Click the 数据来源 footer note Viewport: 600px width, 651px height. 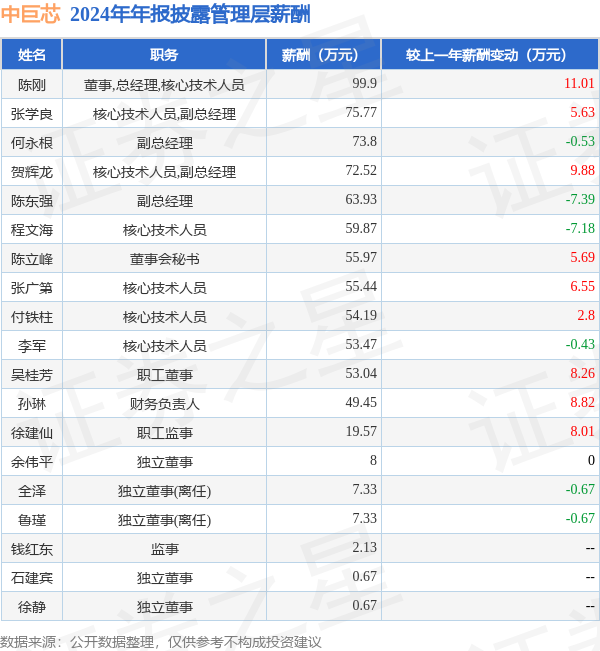160,642
